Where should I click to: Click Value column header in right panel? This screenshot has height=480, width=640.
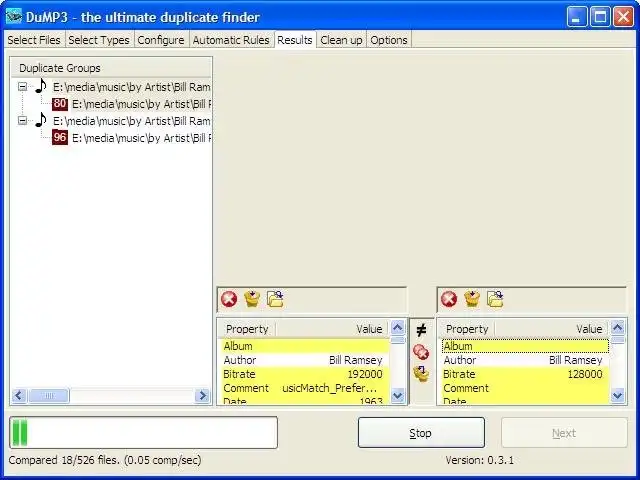pyautogui.click(x=552, y=329)
